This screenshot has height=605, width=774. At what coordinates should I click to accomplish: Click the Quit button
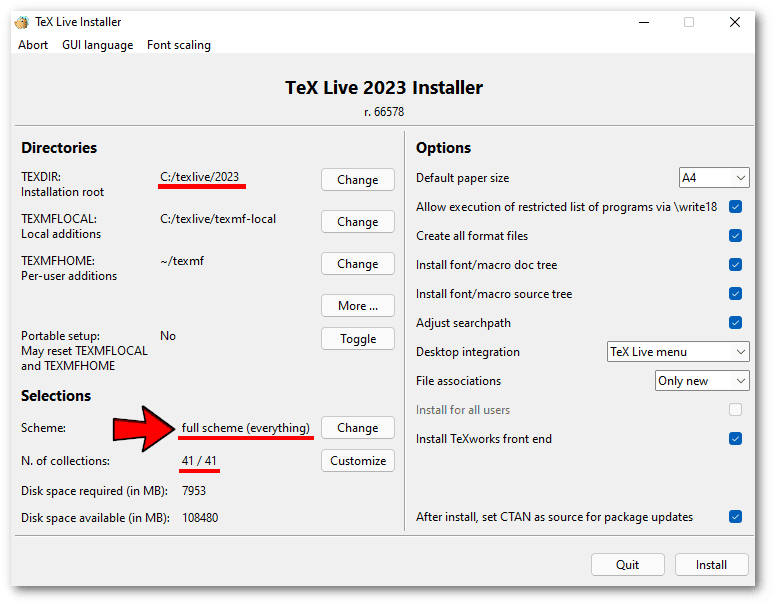(x=627, y=565)
